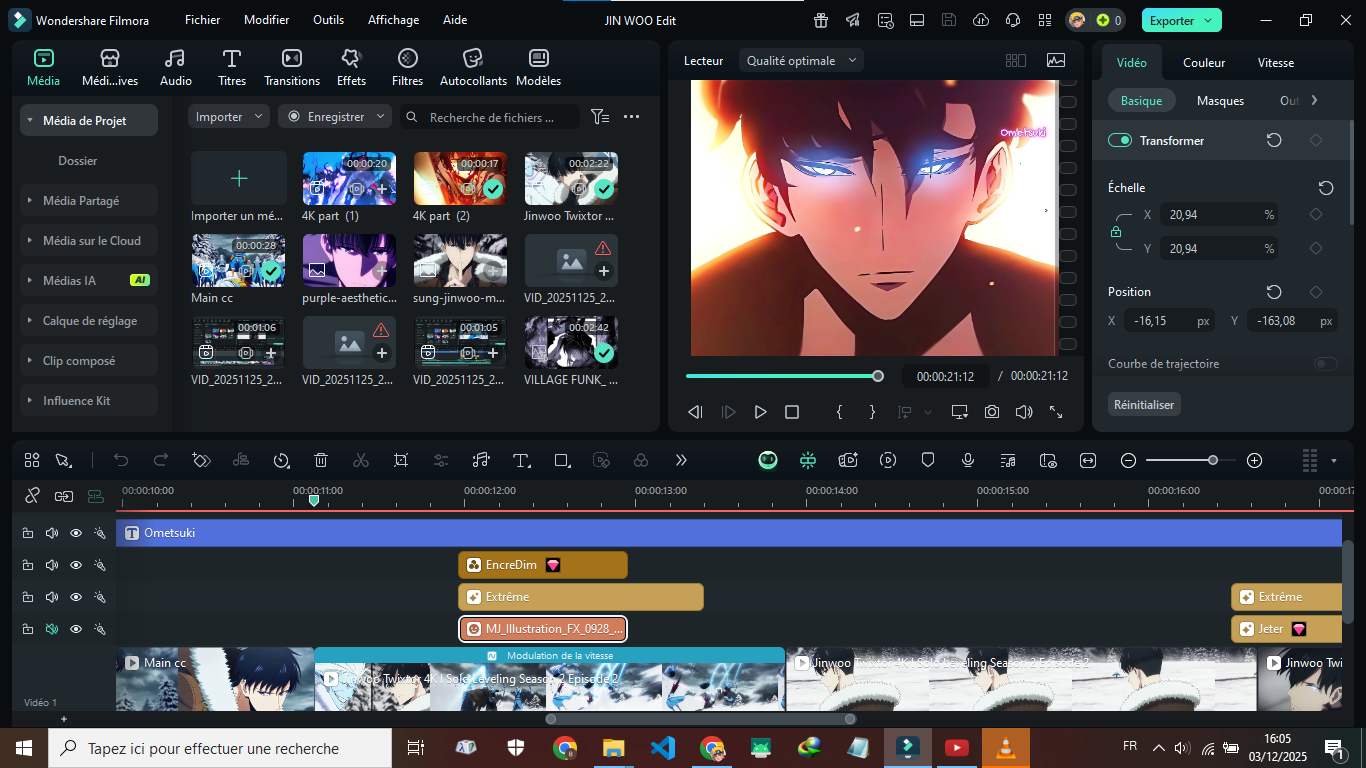1366x768 pixels.
Task: Switch to the Couleur tab
Action: click(x=1203, y=63)
